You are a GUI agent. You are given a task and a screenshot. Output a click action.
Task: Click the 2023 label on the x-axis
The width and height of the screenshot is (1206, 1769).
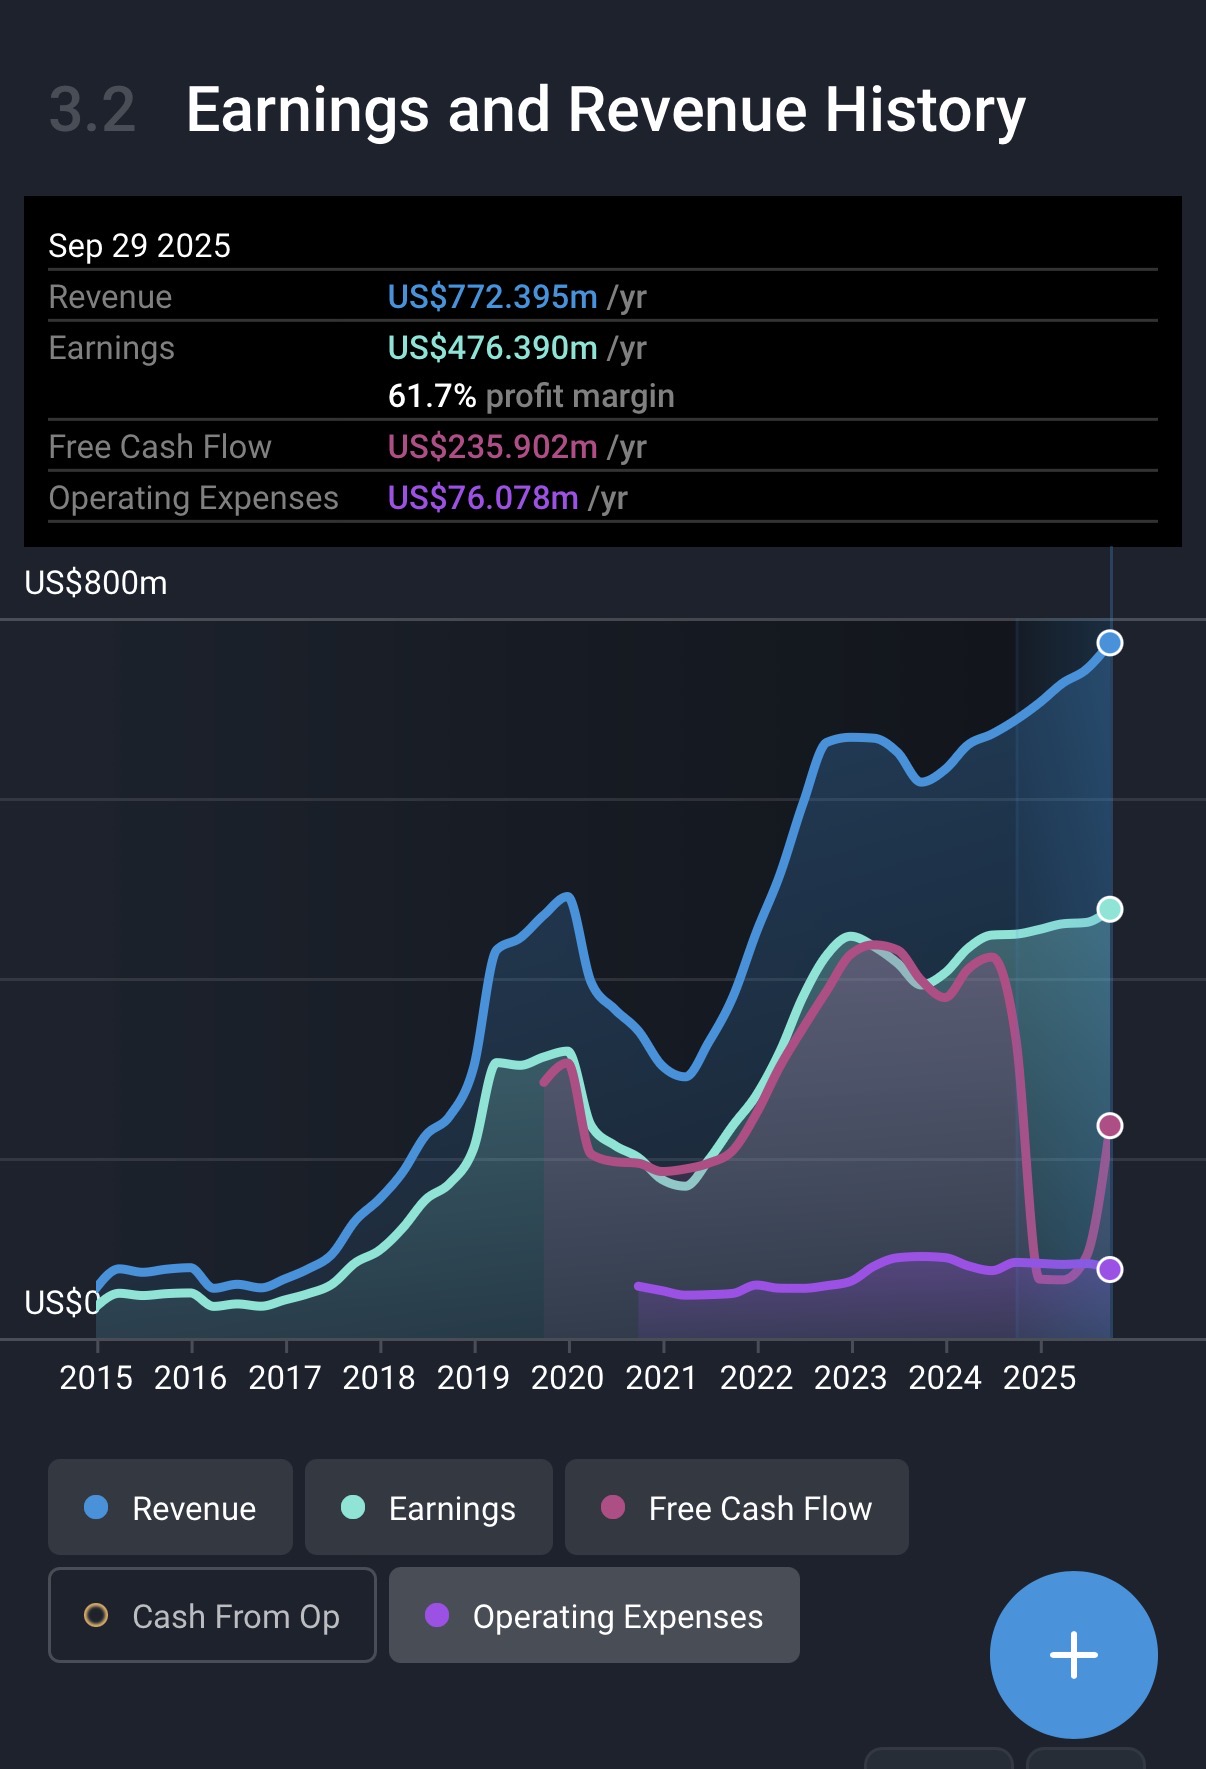tap(850, 1378)
